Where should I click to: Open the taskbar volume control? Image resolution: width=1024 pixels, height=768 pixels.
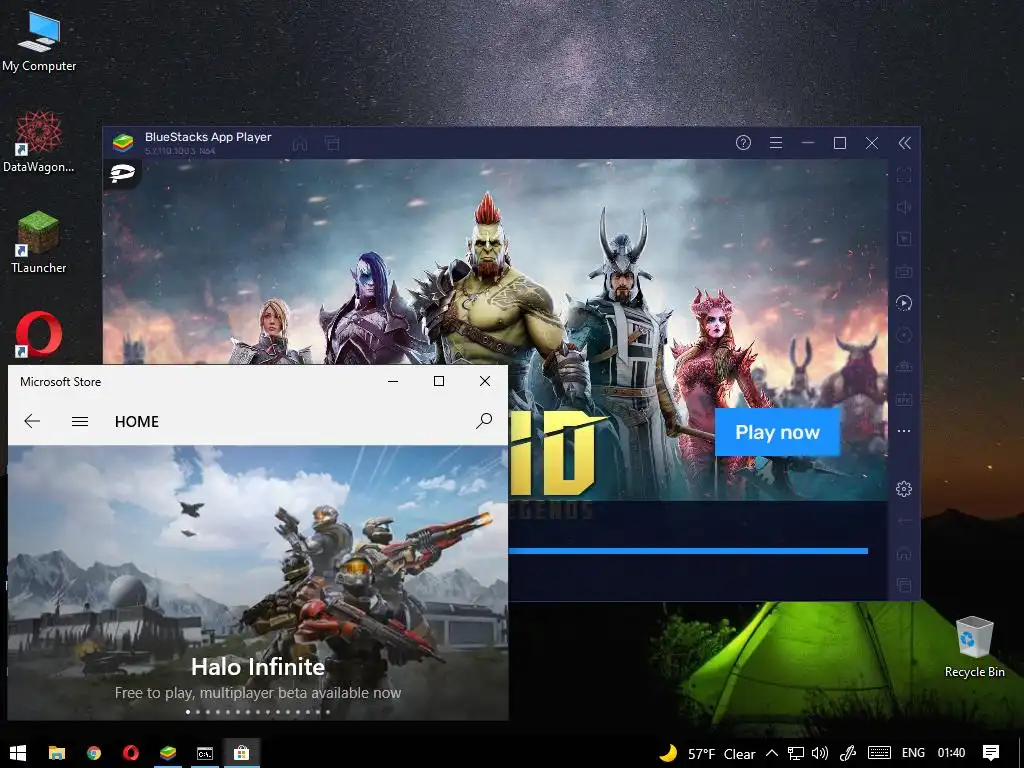[820, 754]
